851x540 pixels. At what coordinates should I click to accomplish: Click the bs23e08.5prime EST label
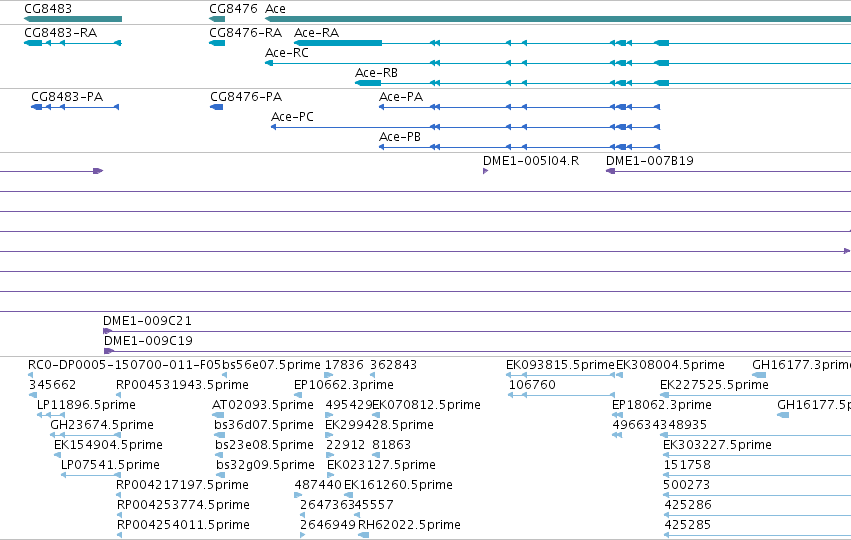tap(264, 445)
